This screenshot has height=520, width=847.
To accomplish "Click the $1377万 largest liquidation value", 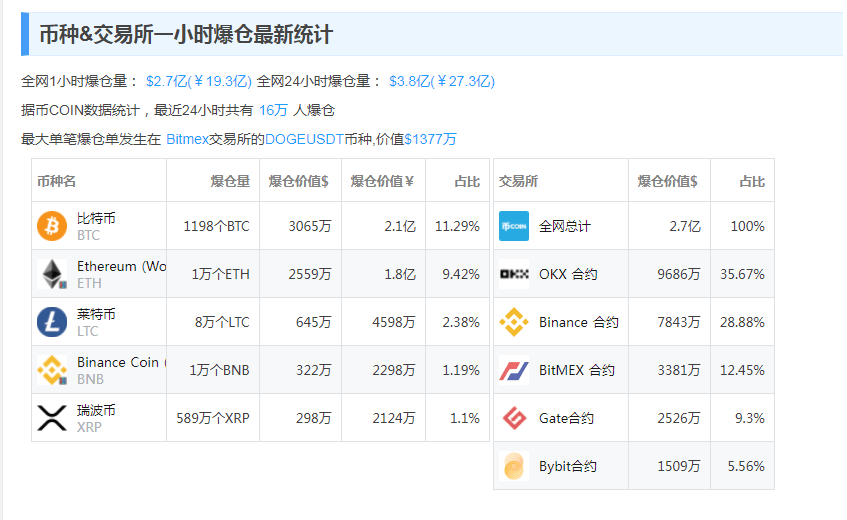I will (431, 139).
